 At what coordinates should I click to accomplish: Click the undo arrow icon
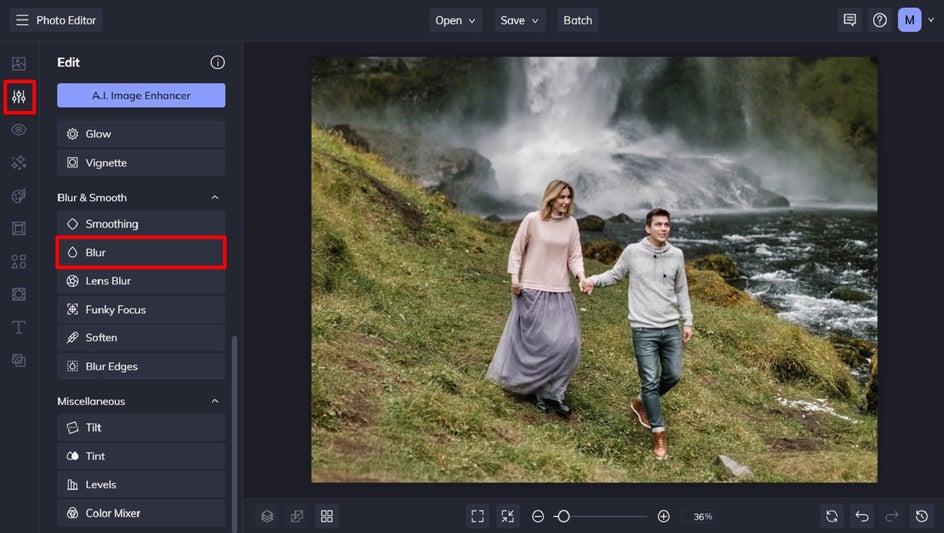[x=862, y=516]
